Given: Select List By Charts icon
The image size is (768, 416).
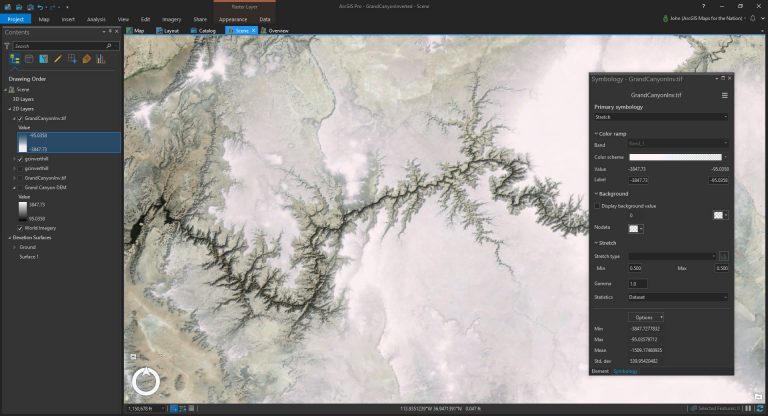Looking at the screenshot, I should pyautogui.click(x=101, y=59).
